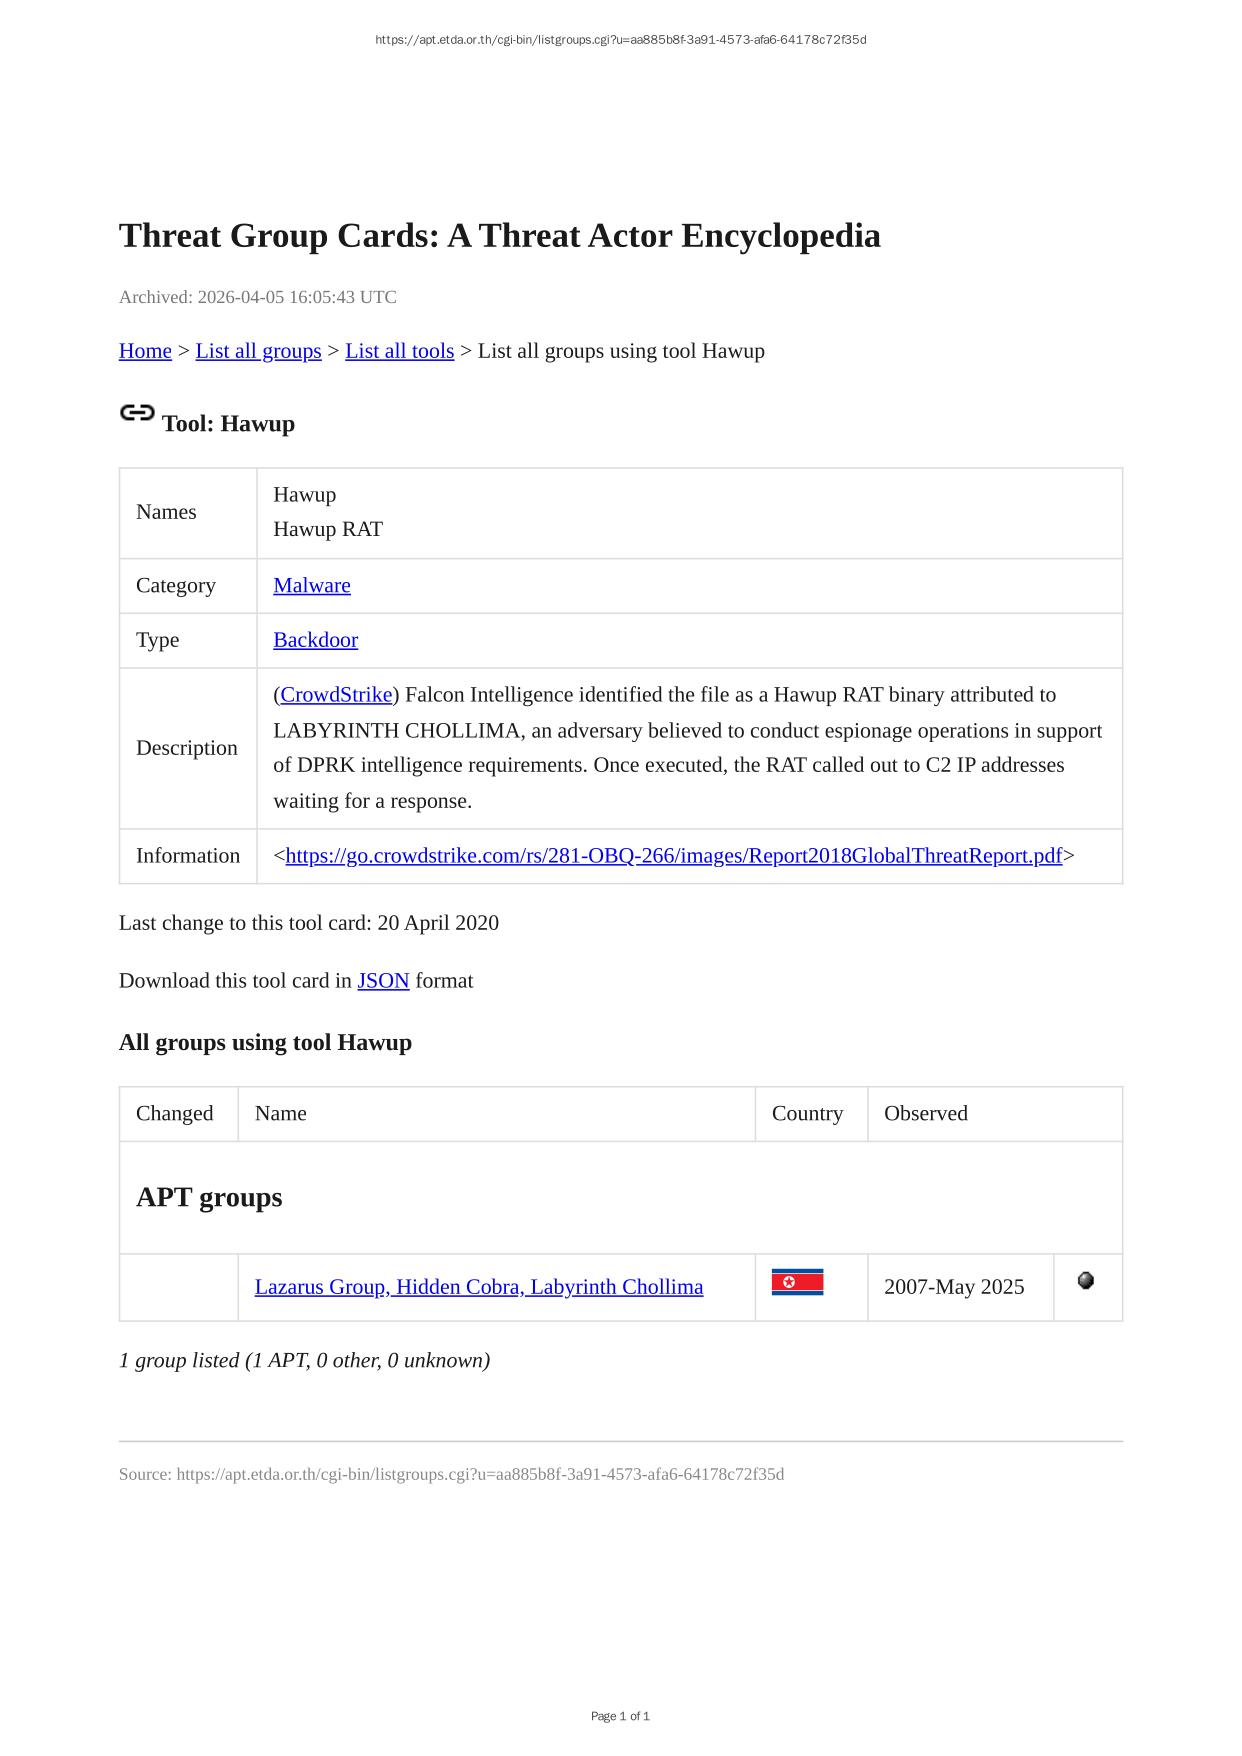Click the chain link icon beside Tool: Hawup
This screenshot has width=1242, height=1756.
[137, 412]
